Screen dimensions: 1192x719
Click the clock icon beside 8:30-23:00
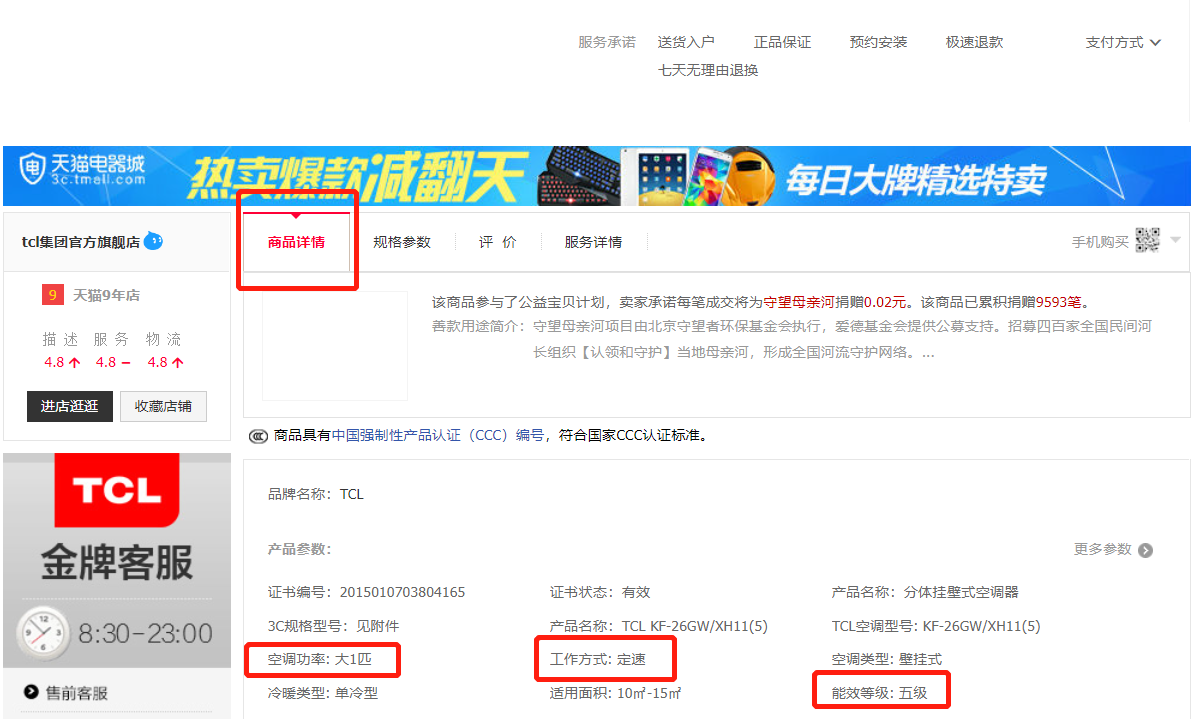point(43,632)
